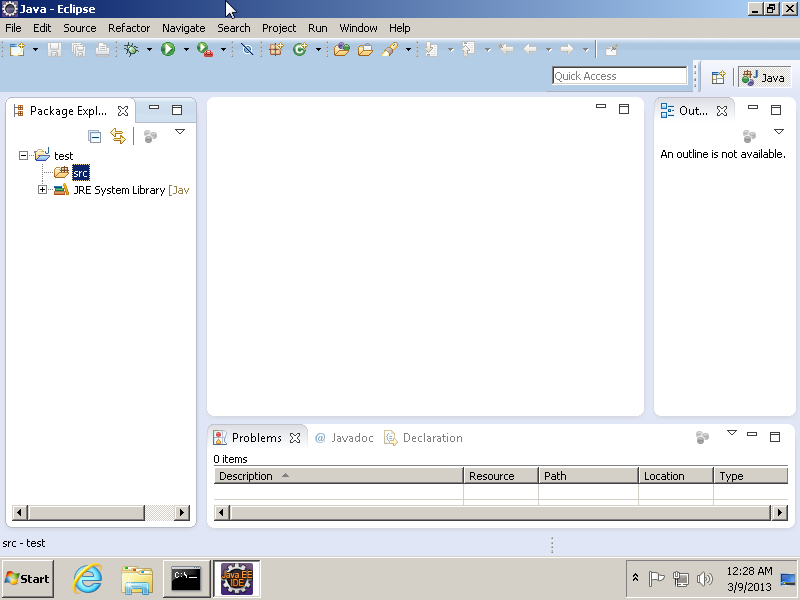Click the Open Task folder icon
Screen dimensions: 800x600
tap(365, 49)
